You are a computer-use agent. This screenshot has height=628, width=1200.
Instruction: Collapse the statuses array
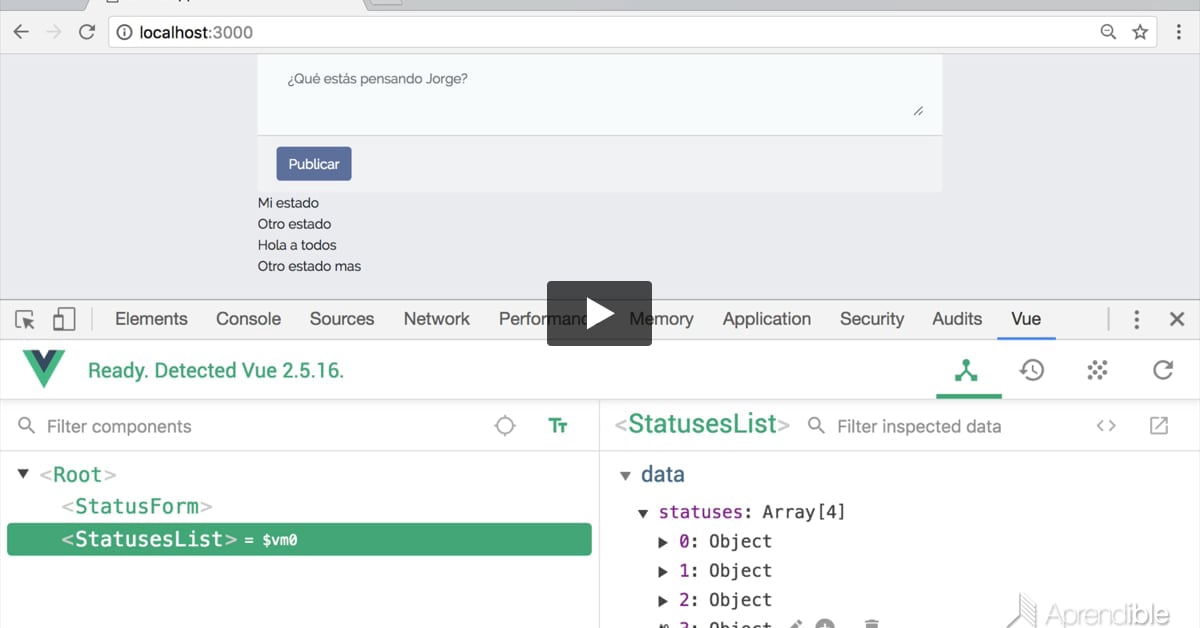point(643,513)
